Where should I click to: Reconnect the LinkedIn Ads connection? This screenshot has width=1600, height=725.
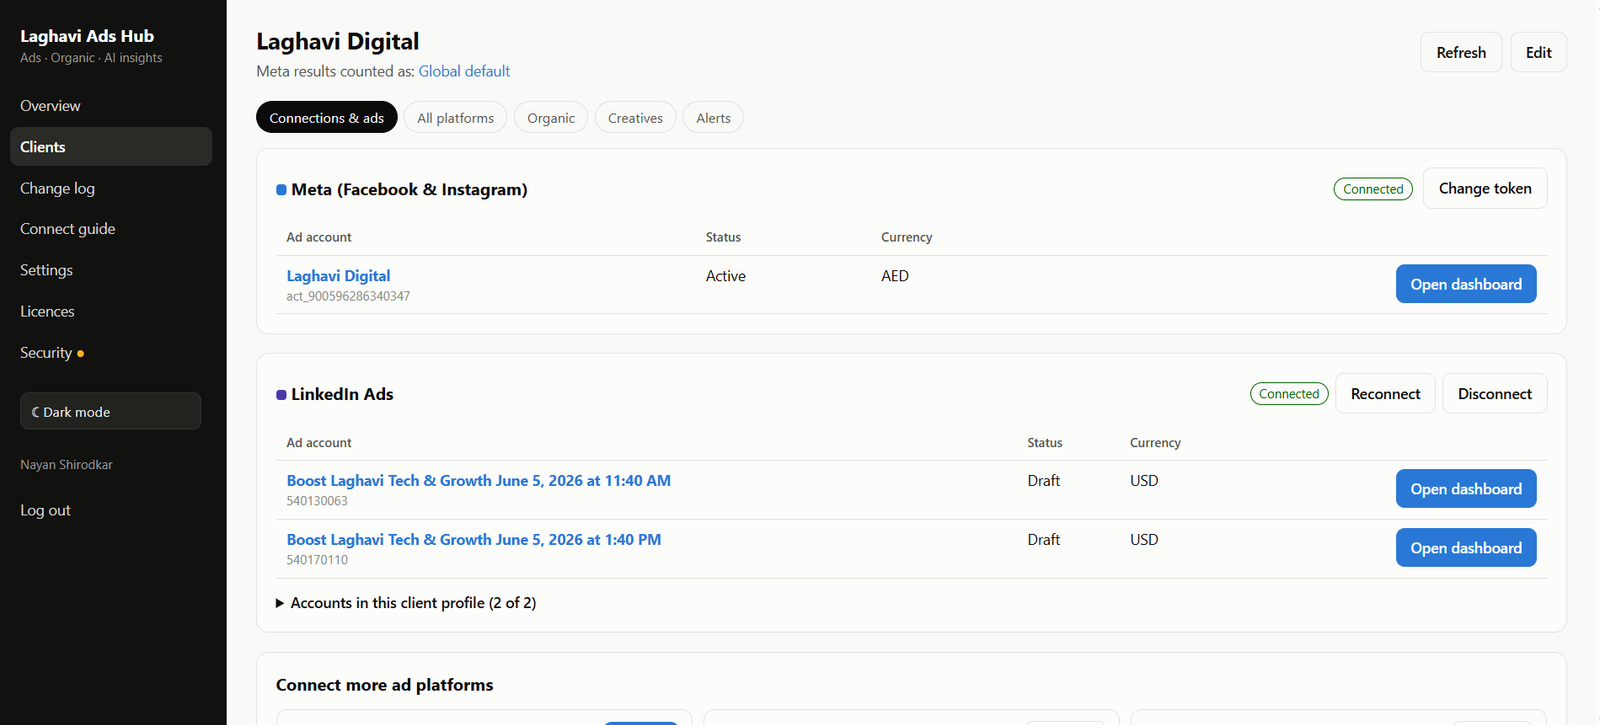[1385, 394]
